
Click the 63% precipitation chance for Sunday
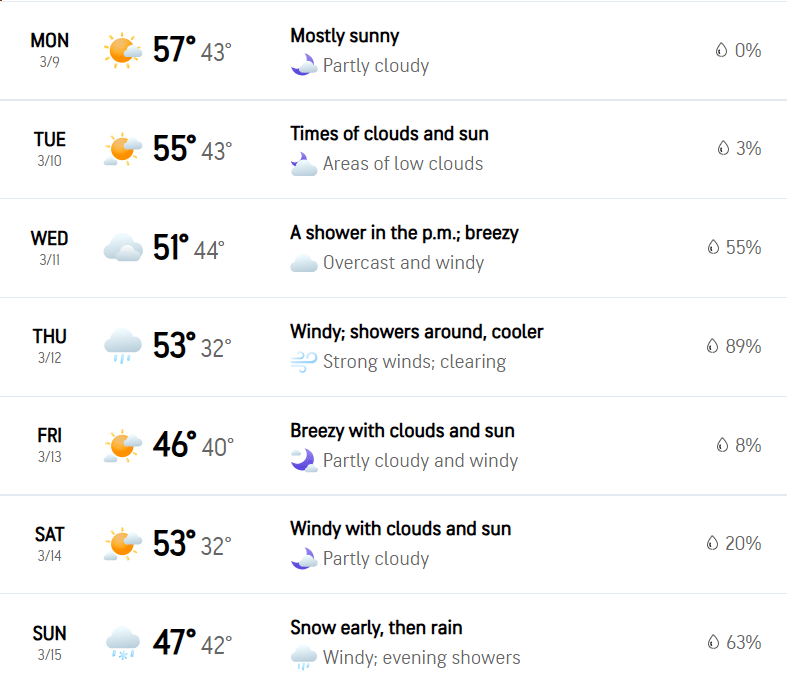pos(743,642)
